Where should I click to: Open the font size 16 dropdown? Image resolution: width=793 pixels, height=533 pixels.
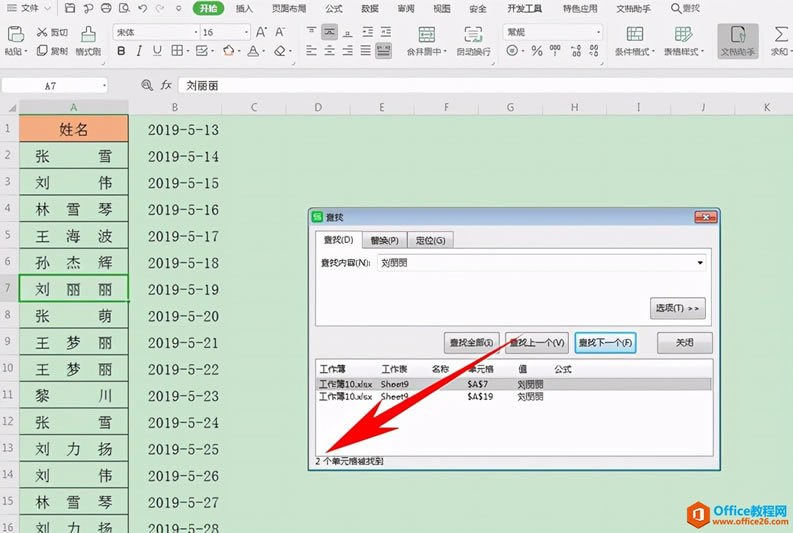point(246,32)
